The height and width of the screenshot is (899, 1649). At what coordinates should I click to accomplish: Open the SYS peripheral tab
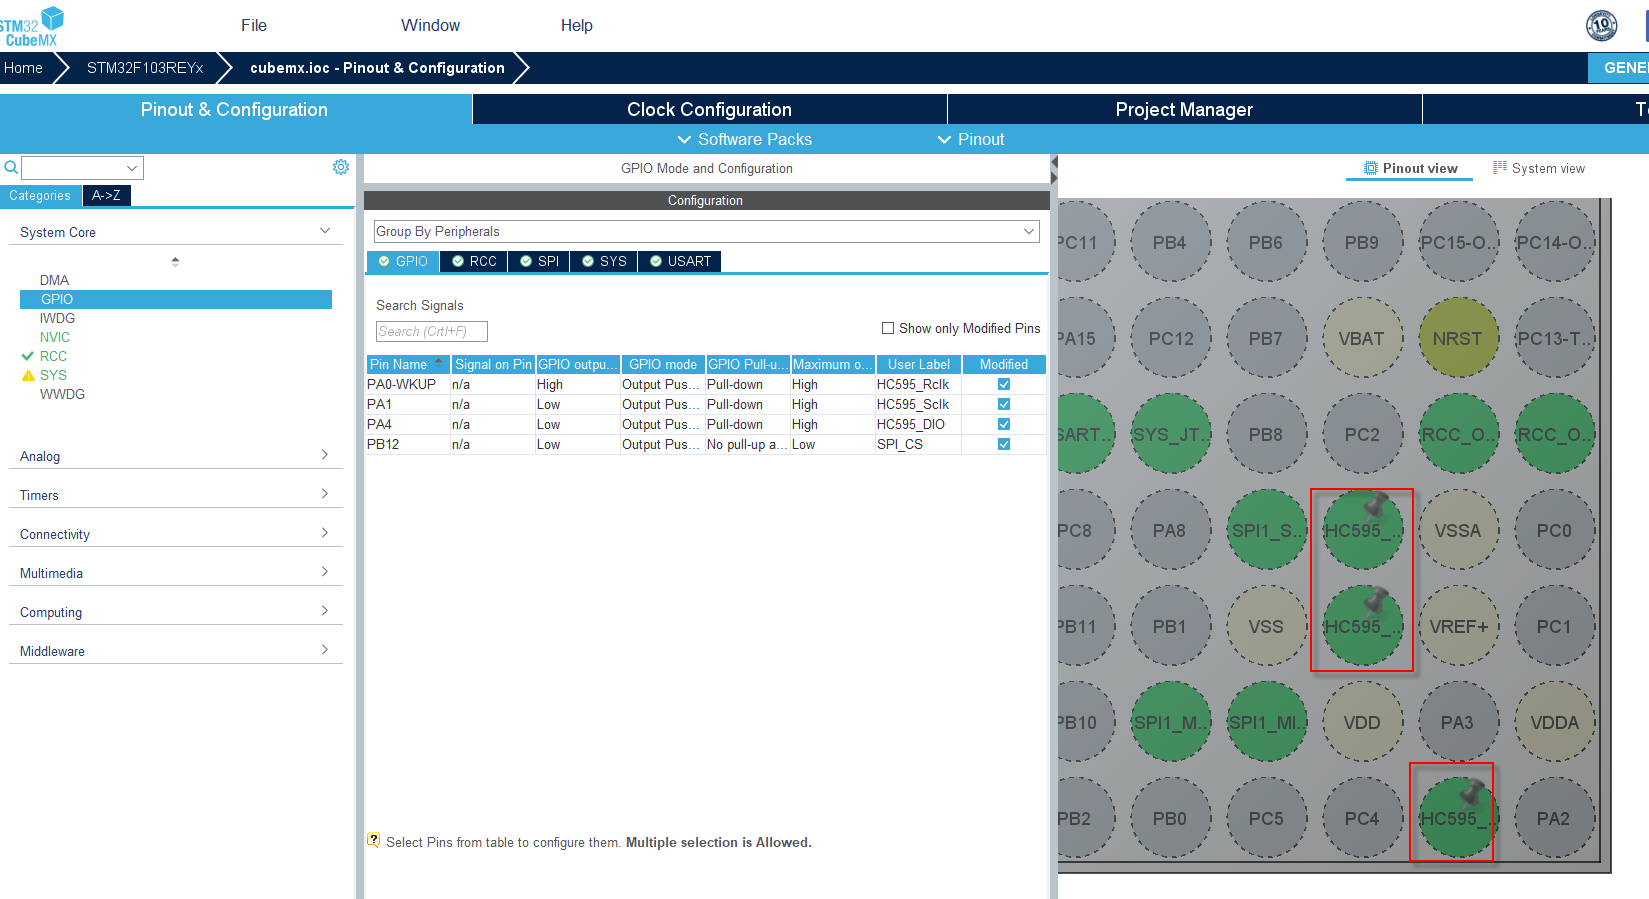pos(604,261)
